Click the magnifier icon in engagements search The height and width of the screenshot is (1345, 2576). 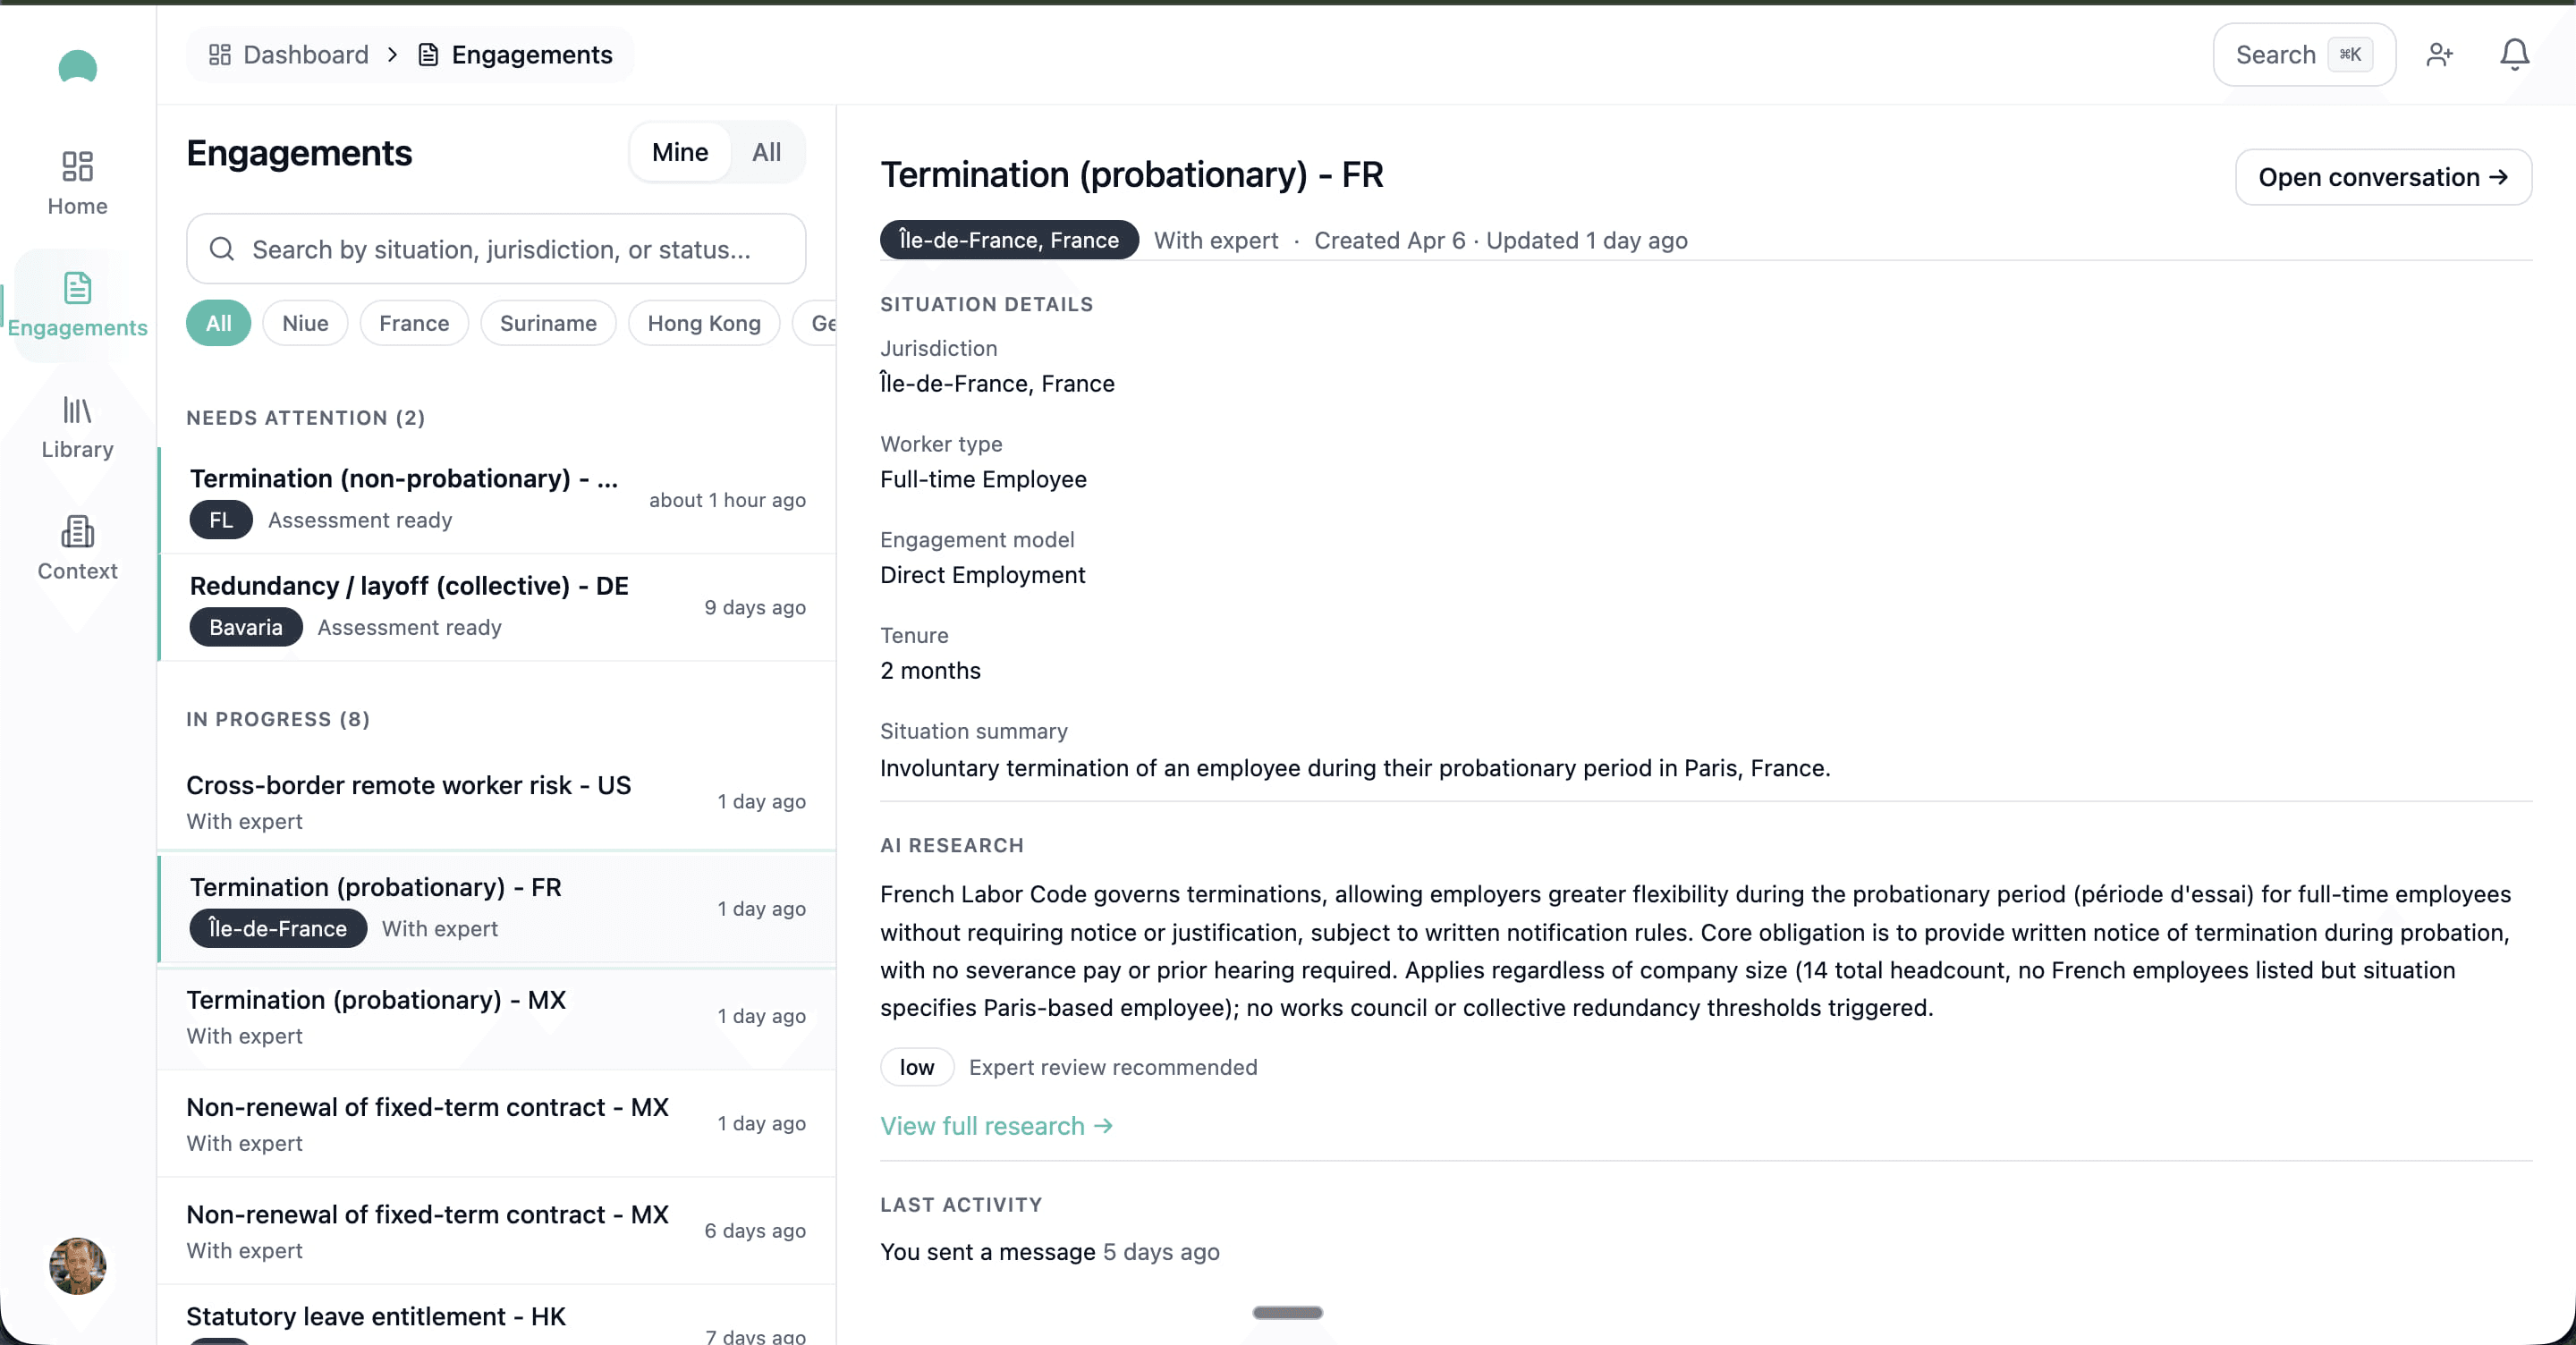click(224, 249)
